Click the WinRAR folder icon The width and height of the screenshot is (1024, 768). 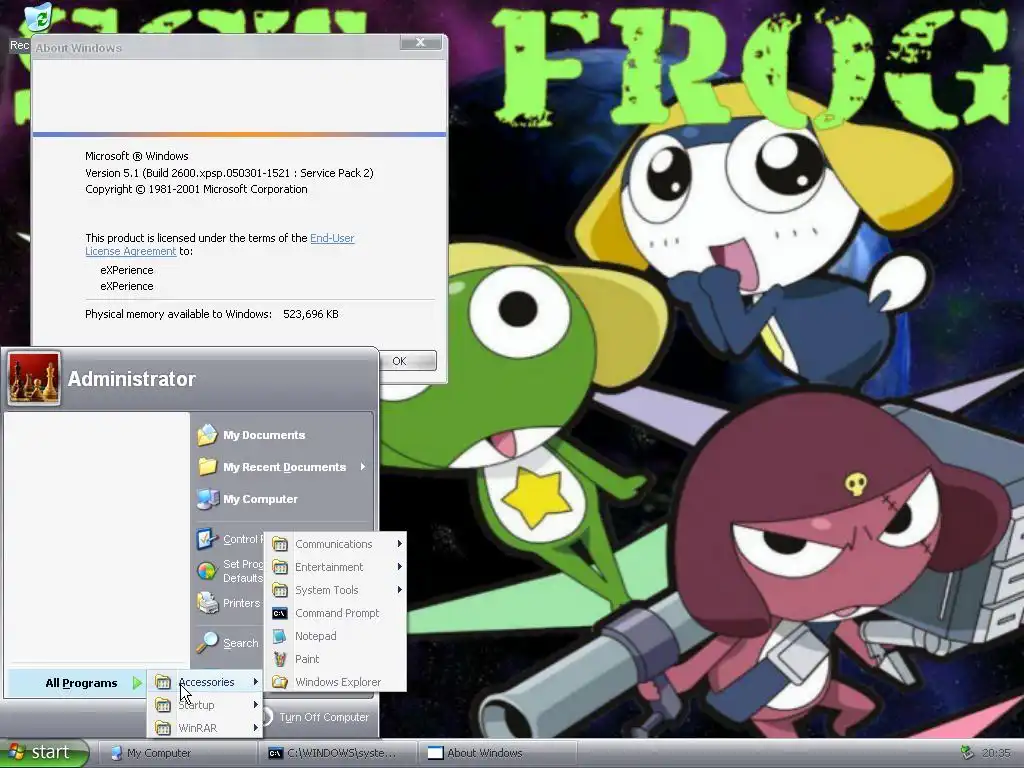pos(163,728)
